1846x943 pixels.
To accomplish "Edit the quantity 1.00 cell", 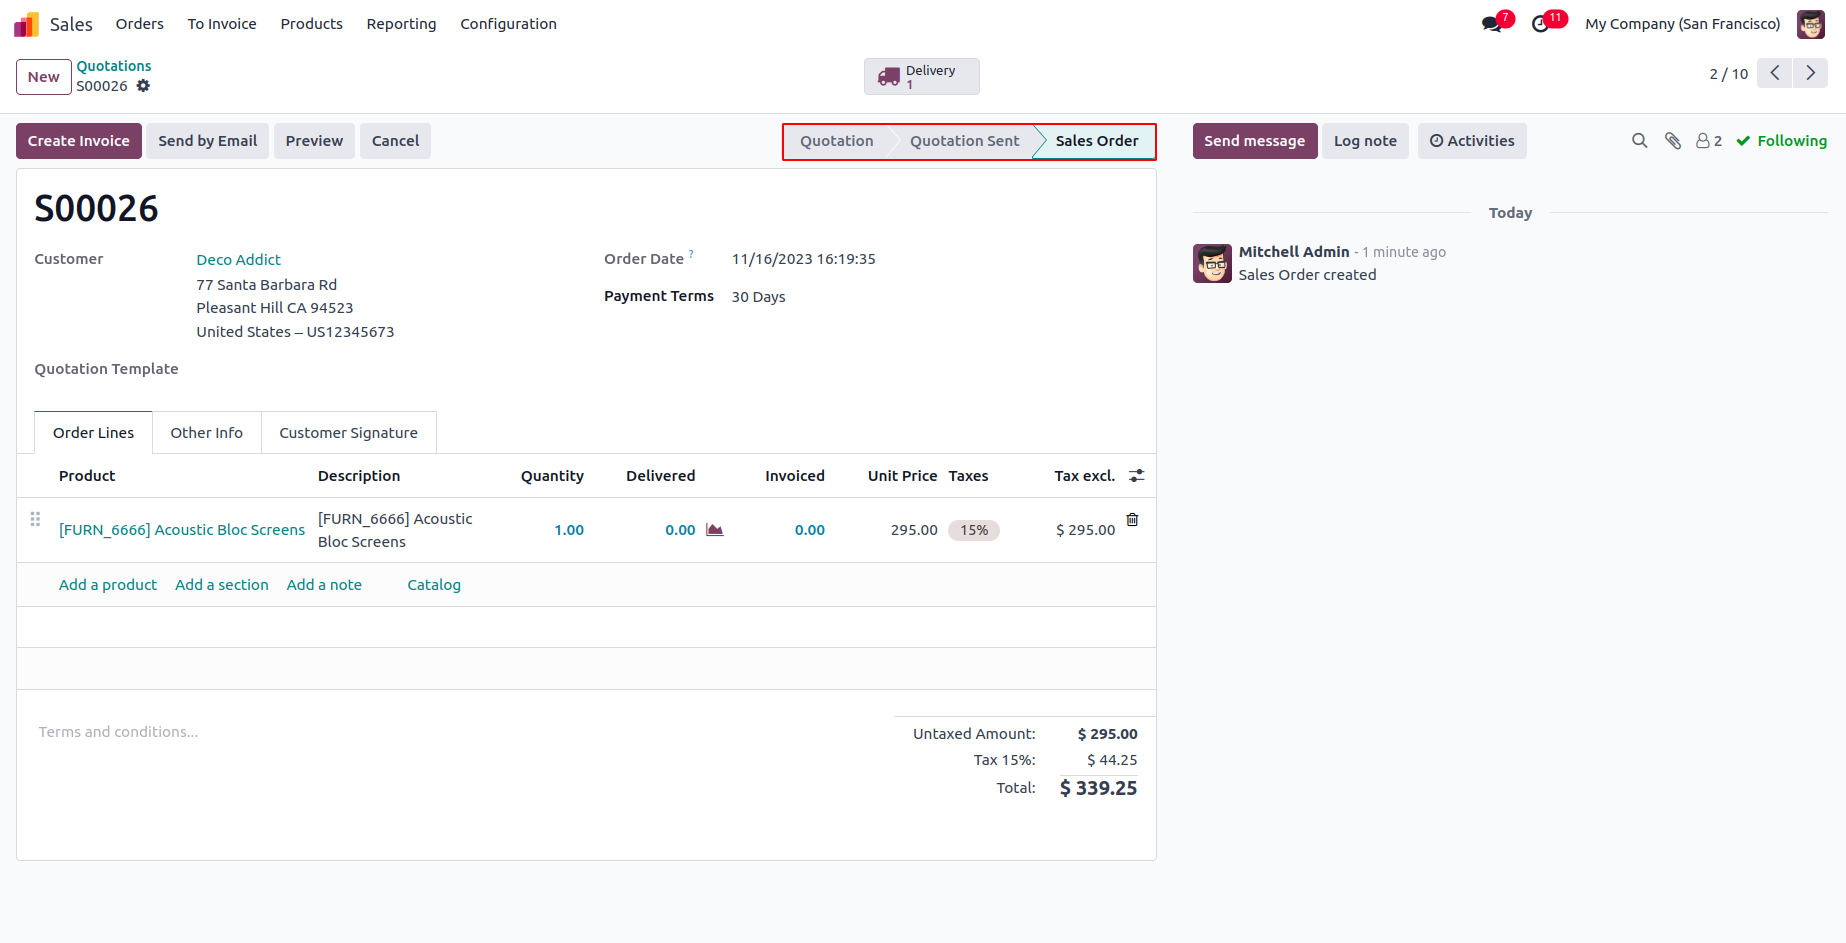I will click(569, 530).
